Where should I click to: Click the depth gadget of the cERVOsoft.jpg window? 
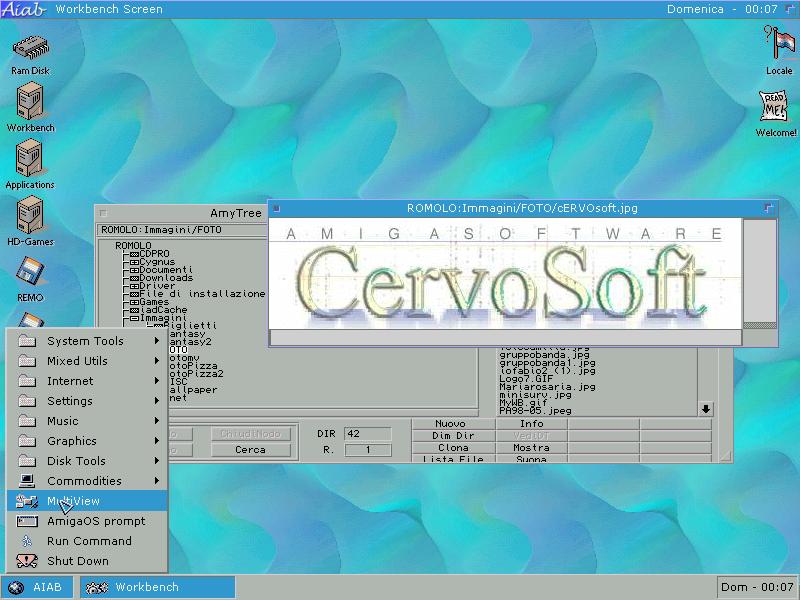(768, 208)
